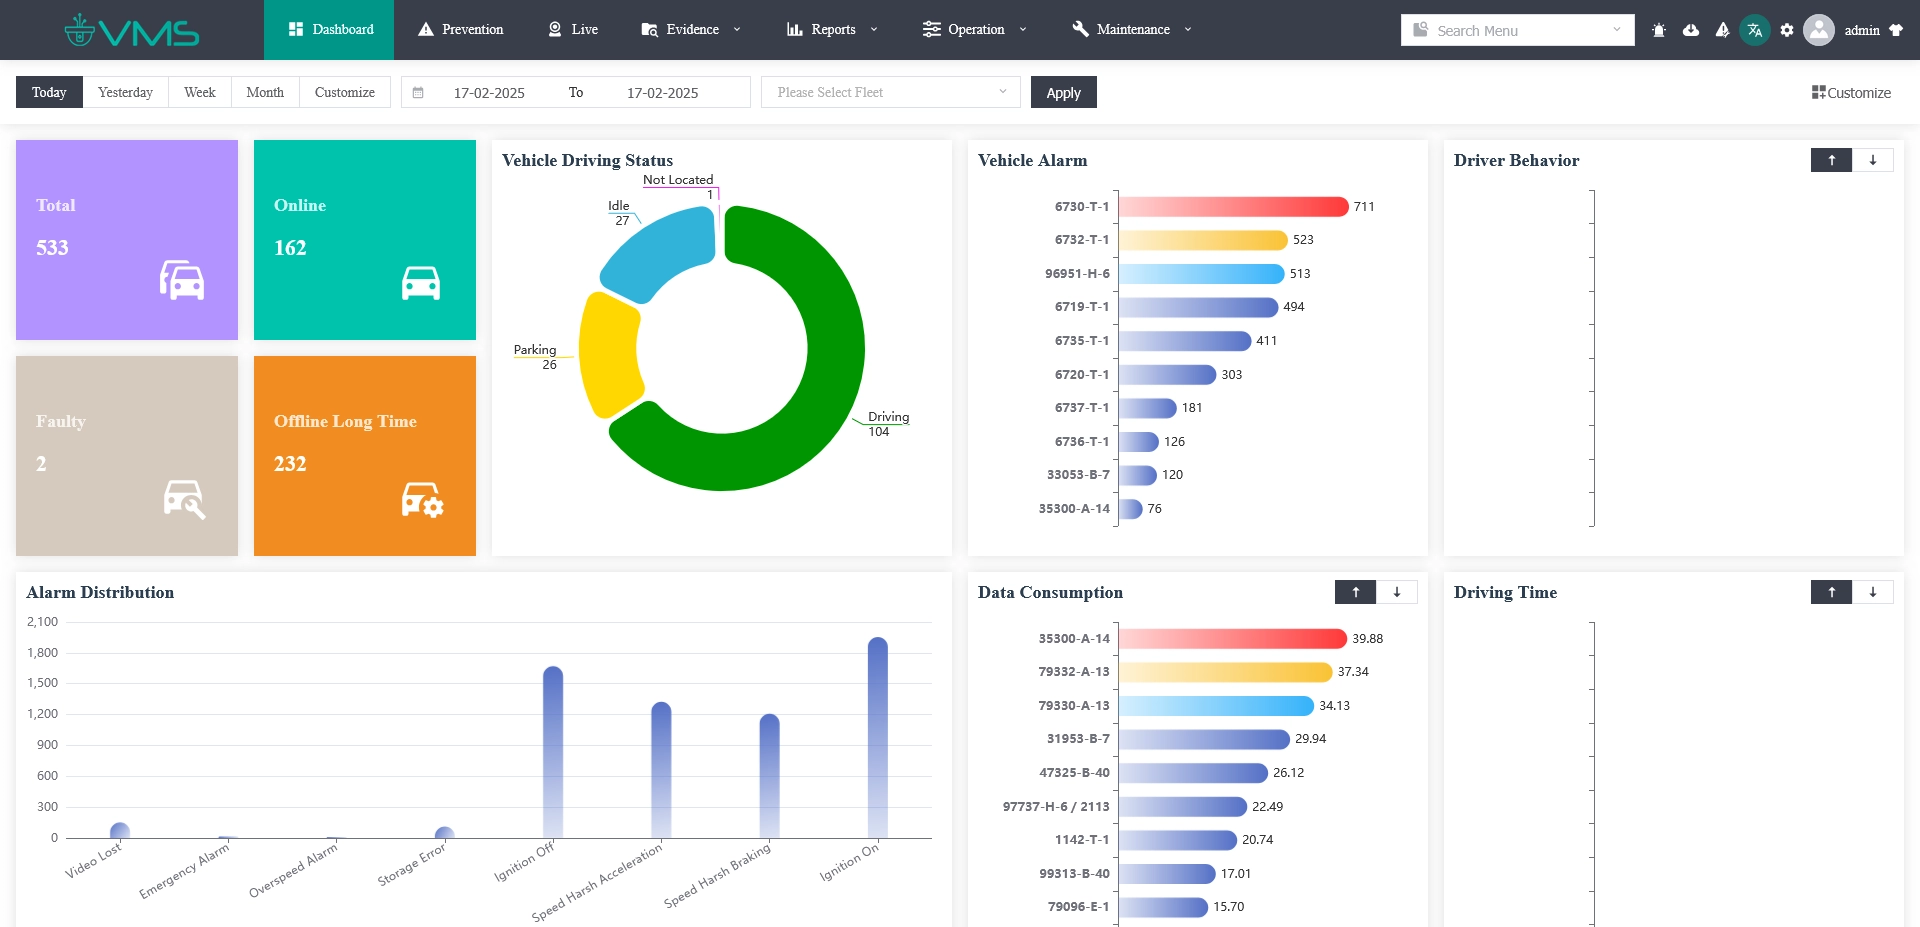Sort Driver Behavior ascending with up arrow
This screenshot has height=927, width=1920.
coord(1831,160)
